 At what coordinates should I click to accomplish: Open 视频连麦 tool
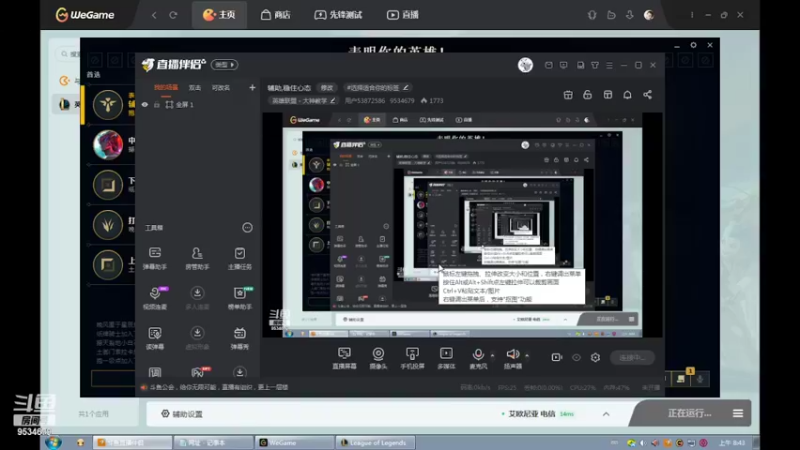(x=155, y=298)
